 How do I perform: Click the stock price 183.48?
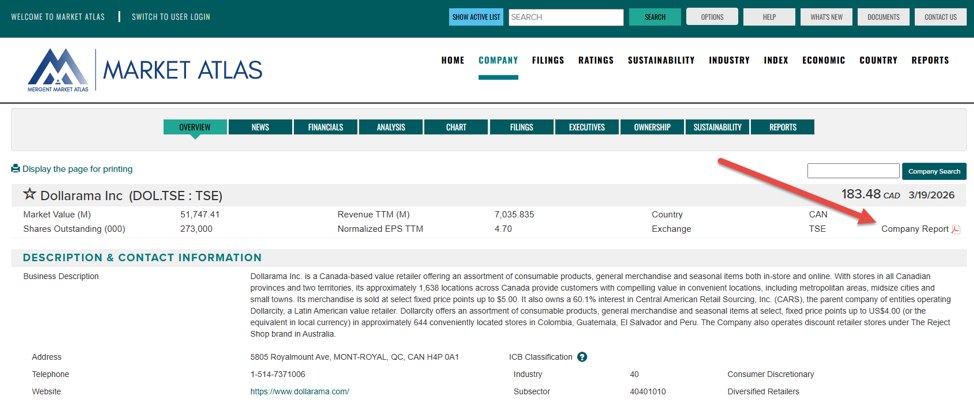coord(861,194)
